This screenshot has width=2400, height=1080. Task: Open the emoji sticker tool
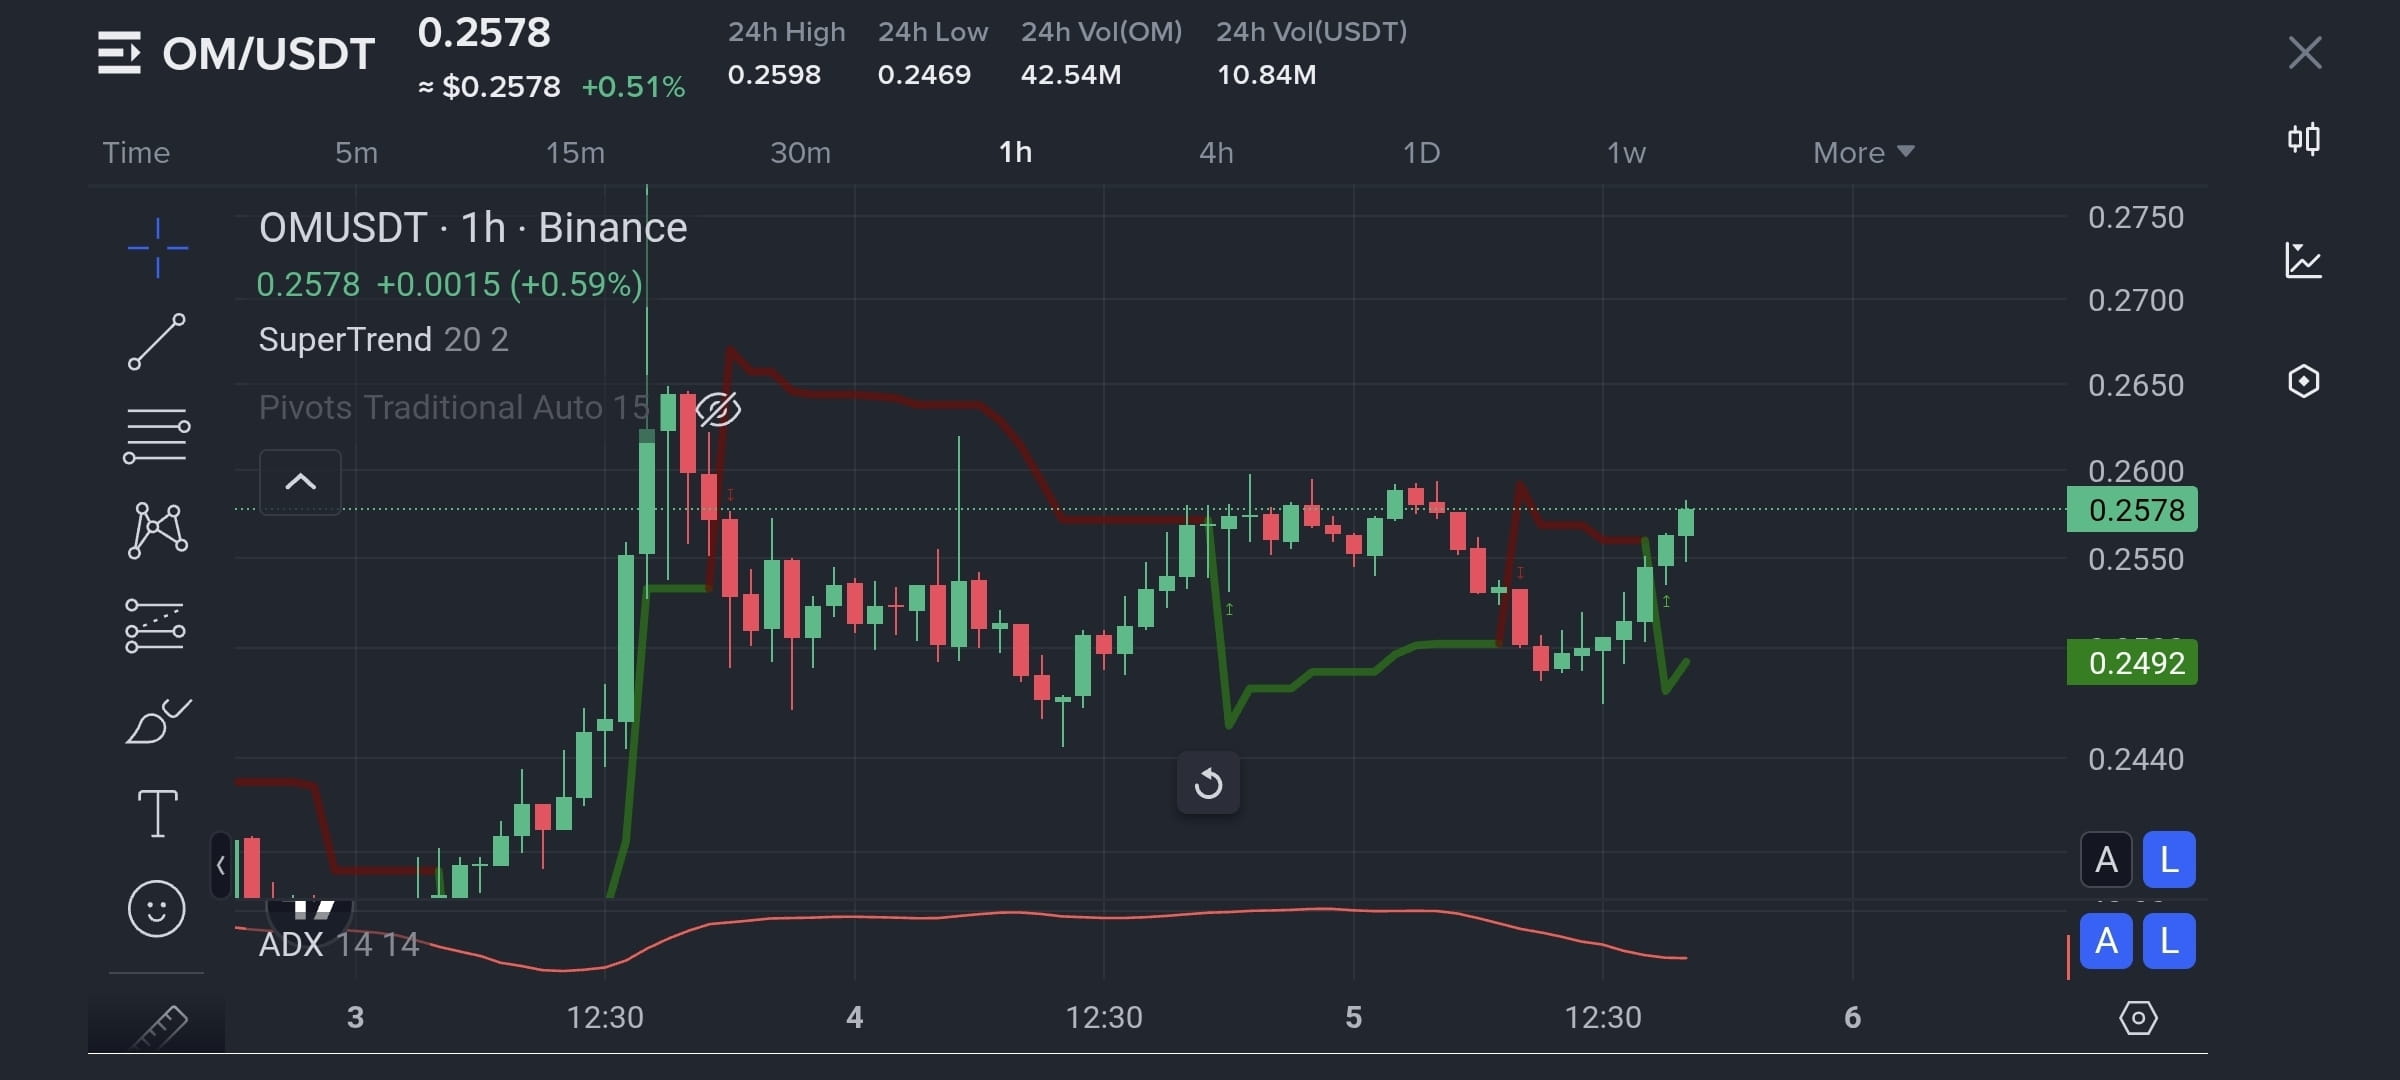pos(157,908)
